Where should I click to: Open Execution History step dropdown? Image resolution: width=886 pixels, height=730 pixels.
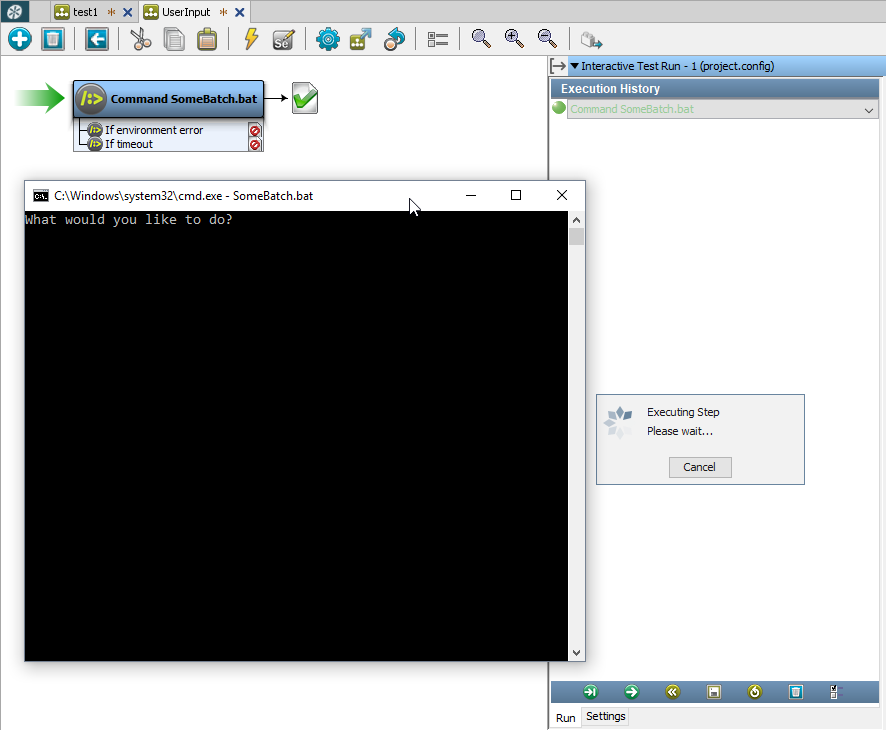pyautogui.click(x=868, y=110)
